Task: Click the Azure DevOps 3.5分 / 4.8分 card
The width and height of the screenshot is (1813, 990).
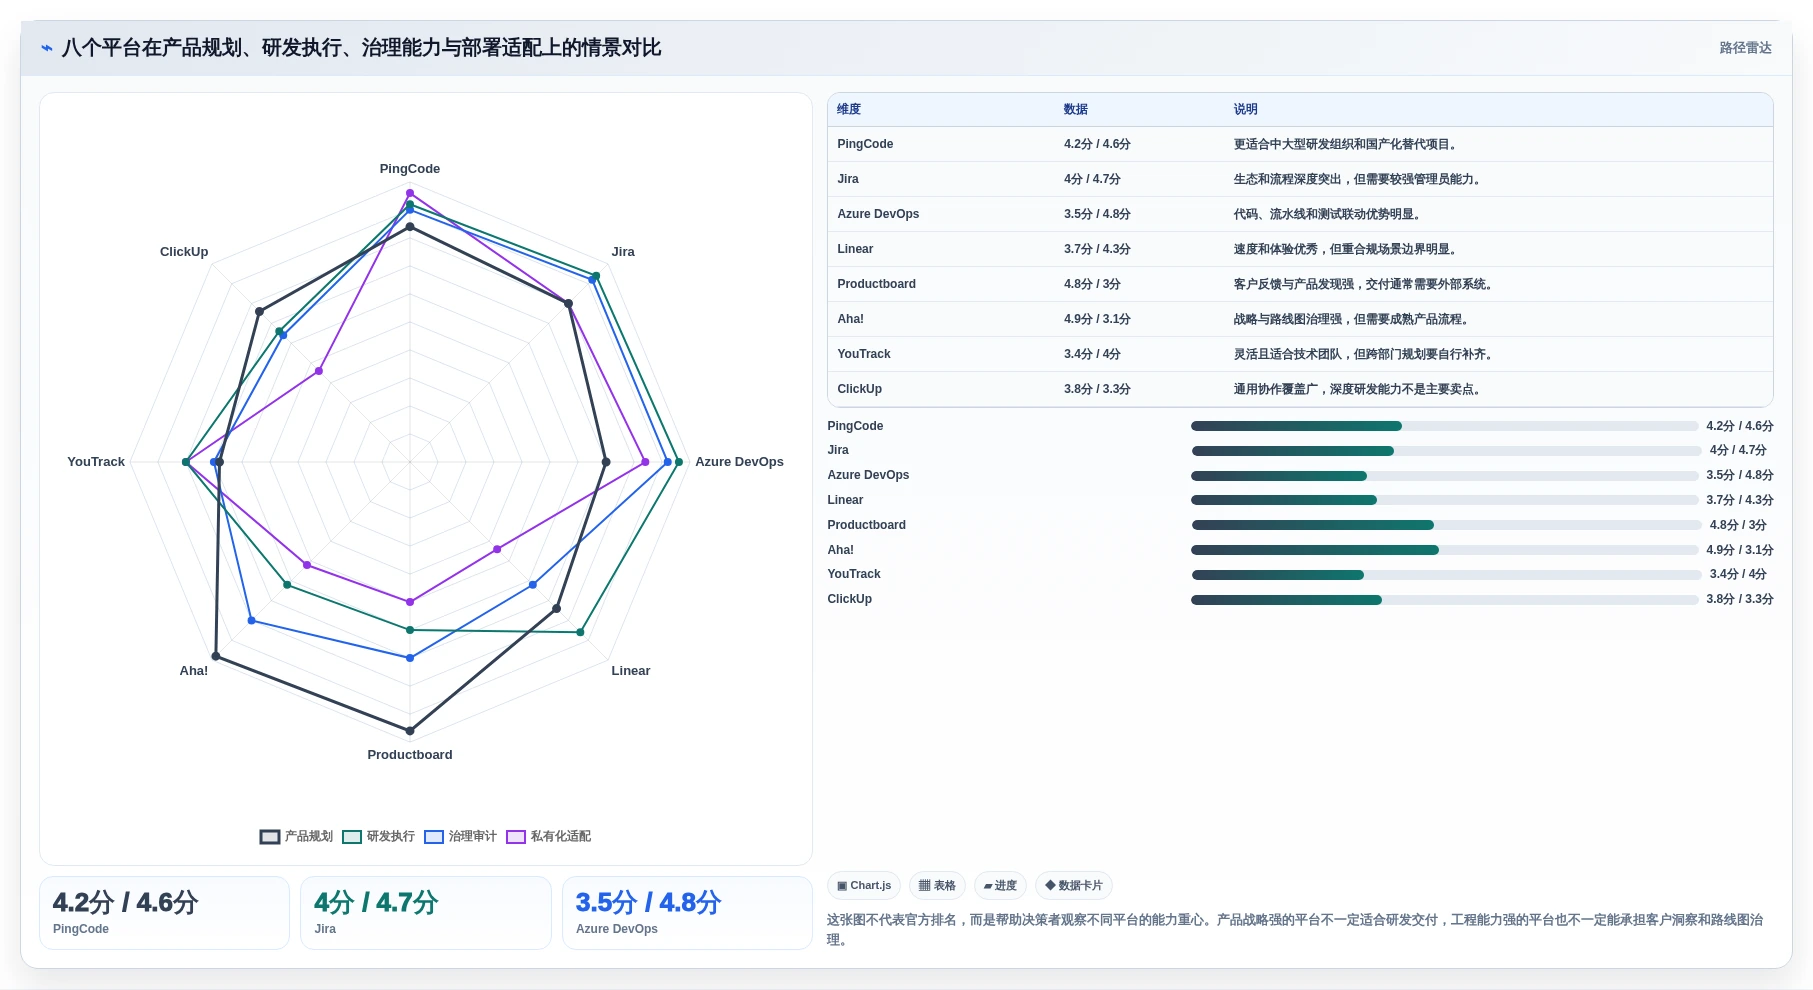Action: (x=687, y=913)
